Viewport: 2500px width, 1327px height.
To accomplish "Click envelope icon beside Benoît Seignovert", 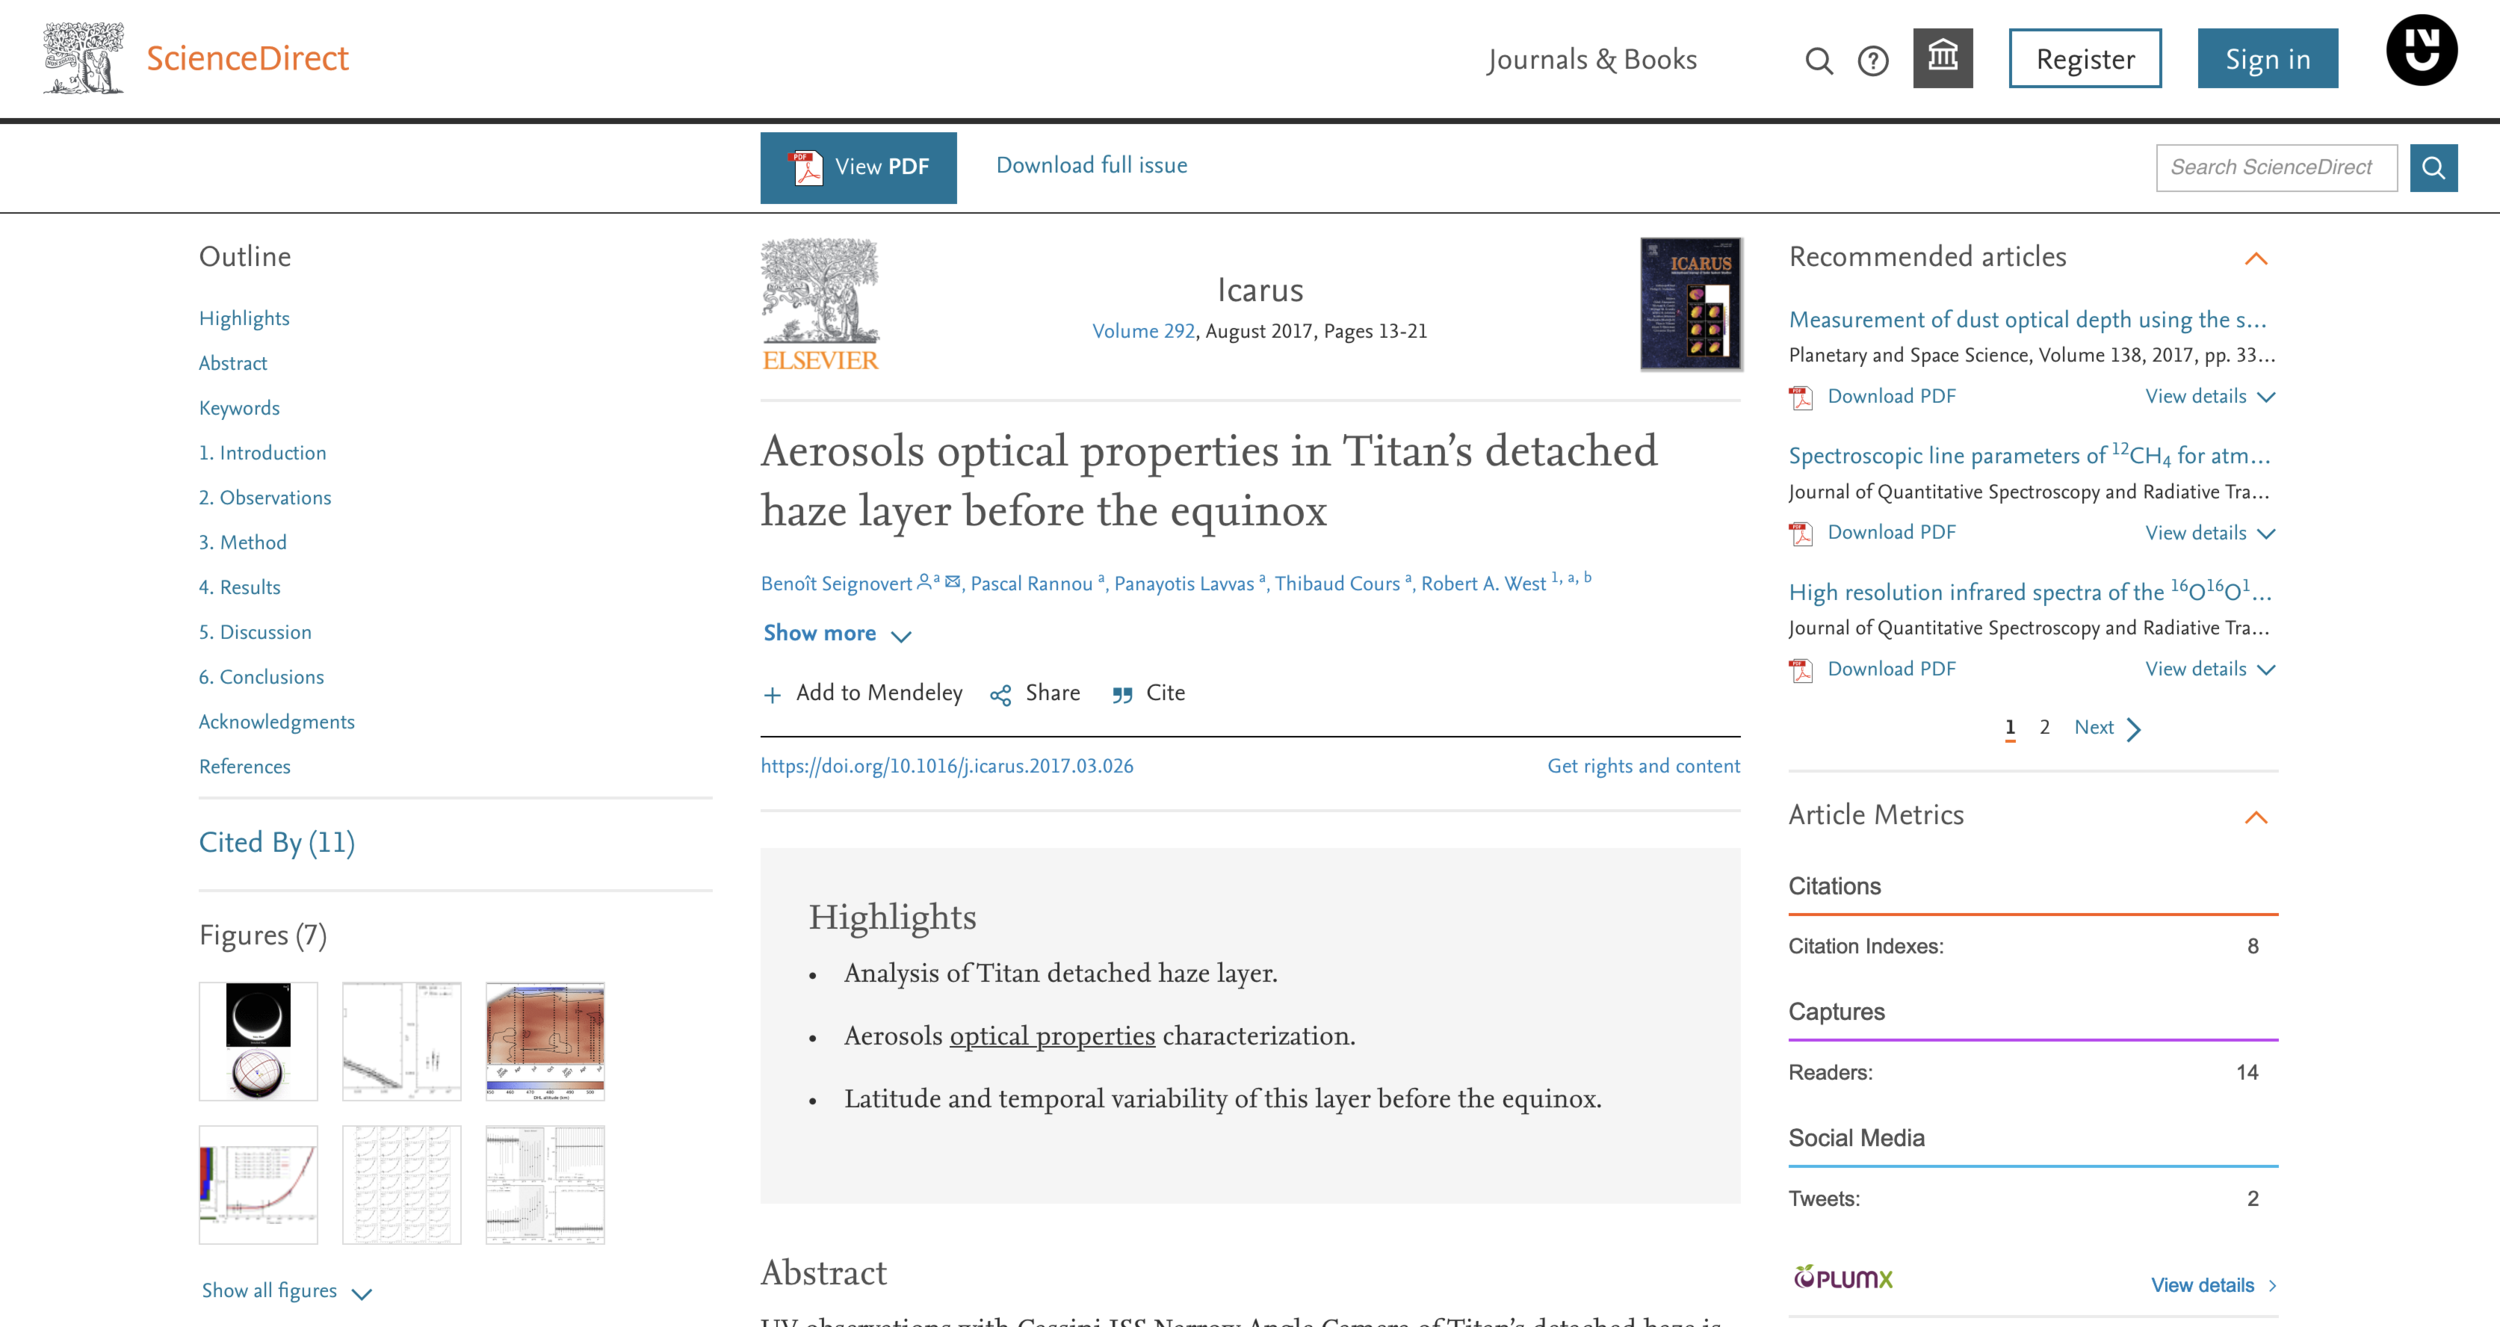I will pos(953,582).
